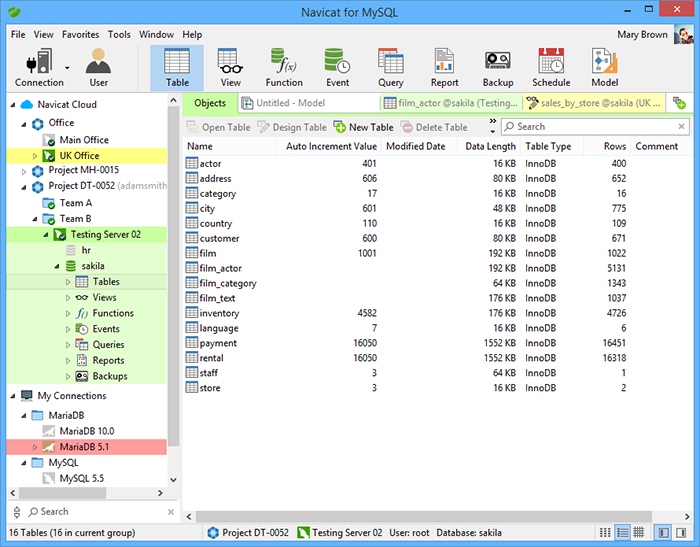Click the Navicat Cloud icon in tree
Screen dimensions: 700x547
coord(27,104)
